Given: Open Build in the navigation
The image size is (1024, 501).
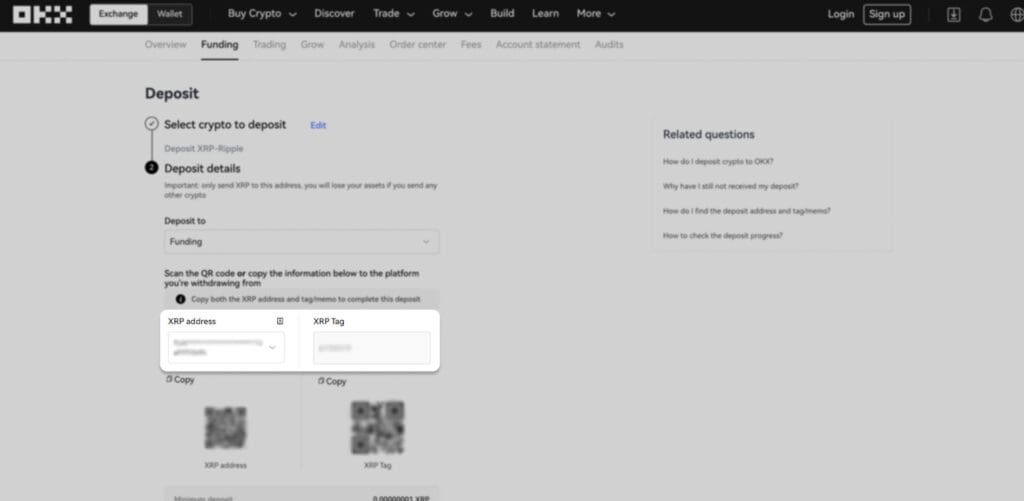Looking at the screenshot, I should tap(502, 14).
